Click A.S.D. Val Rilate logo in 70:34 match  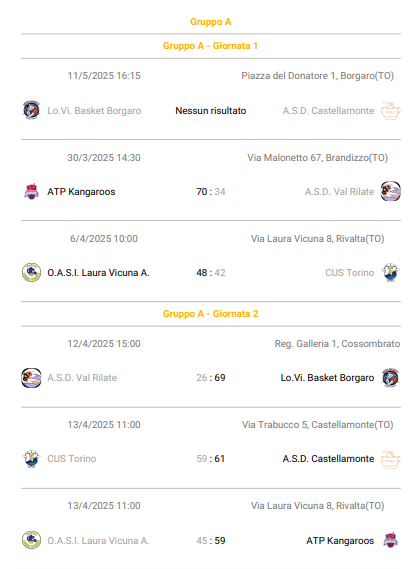pyautogui.click(x=391, y=192)
